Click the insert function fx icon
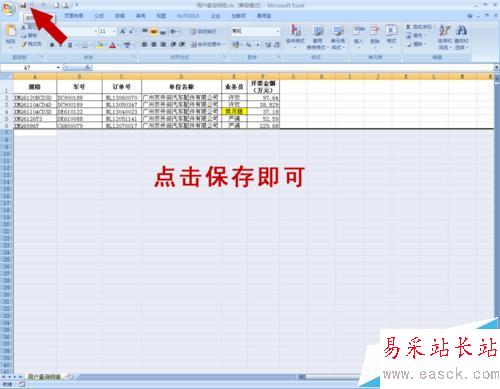 (87, 68)
